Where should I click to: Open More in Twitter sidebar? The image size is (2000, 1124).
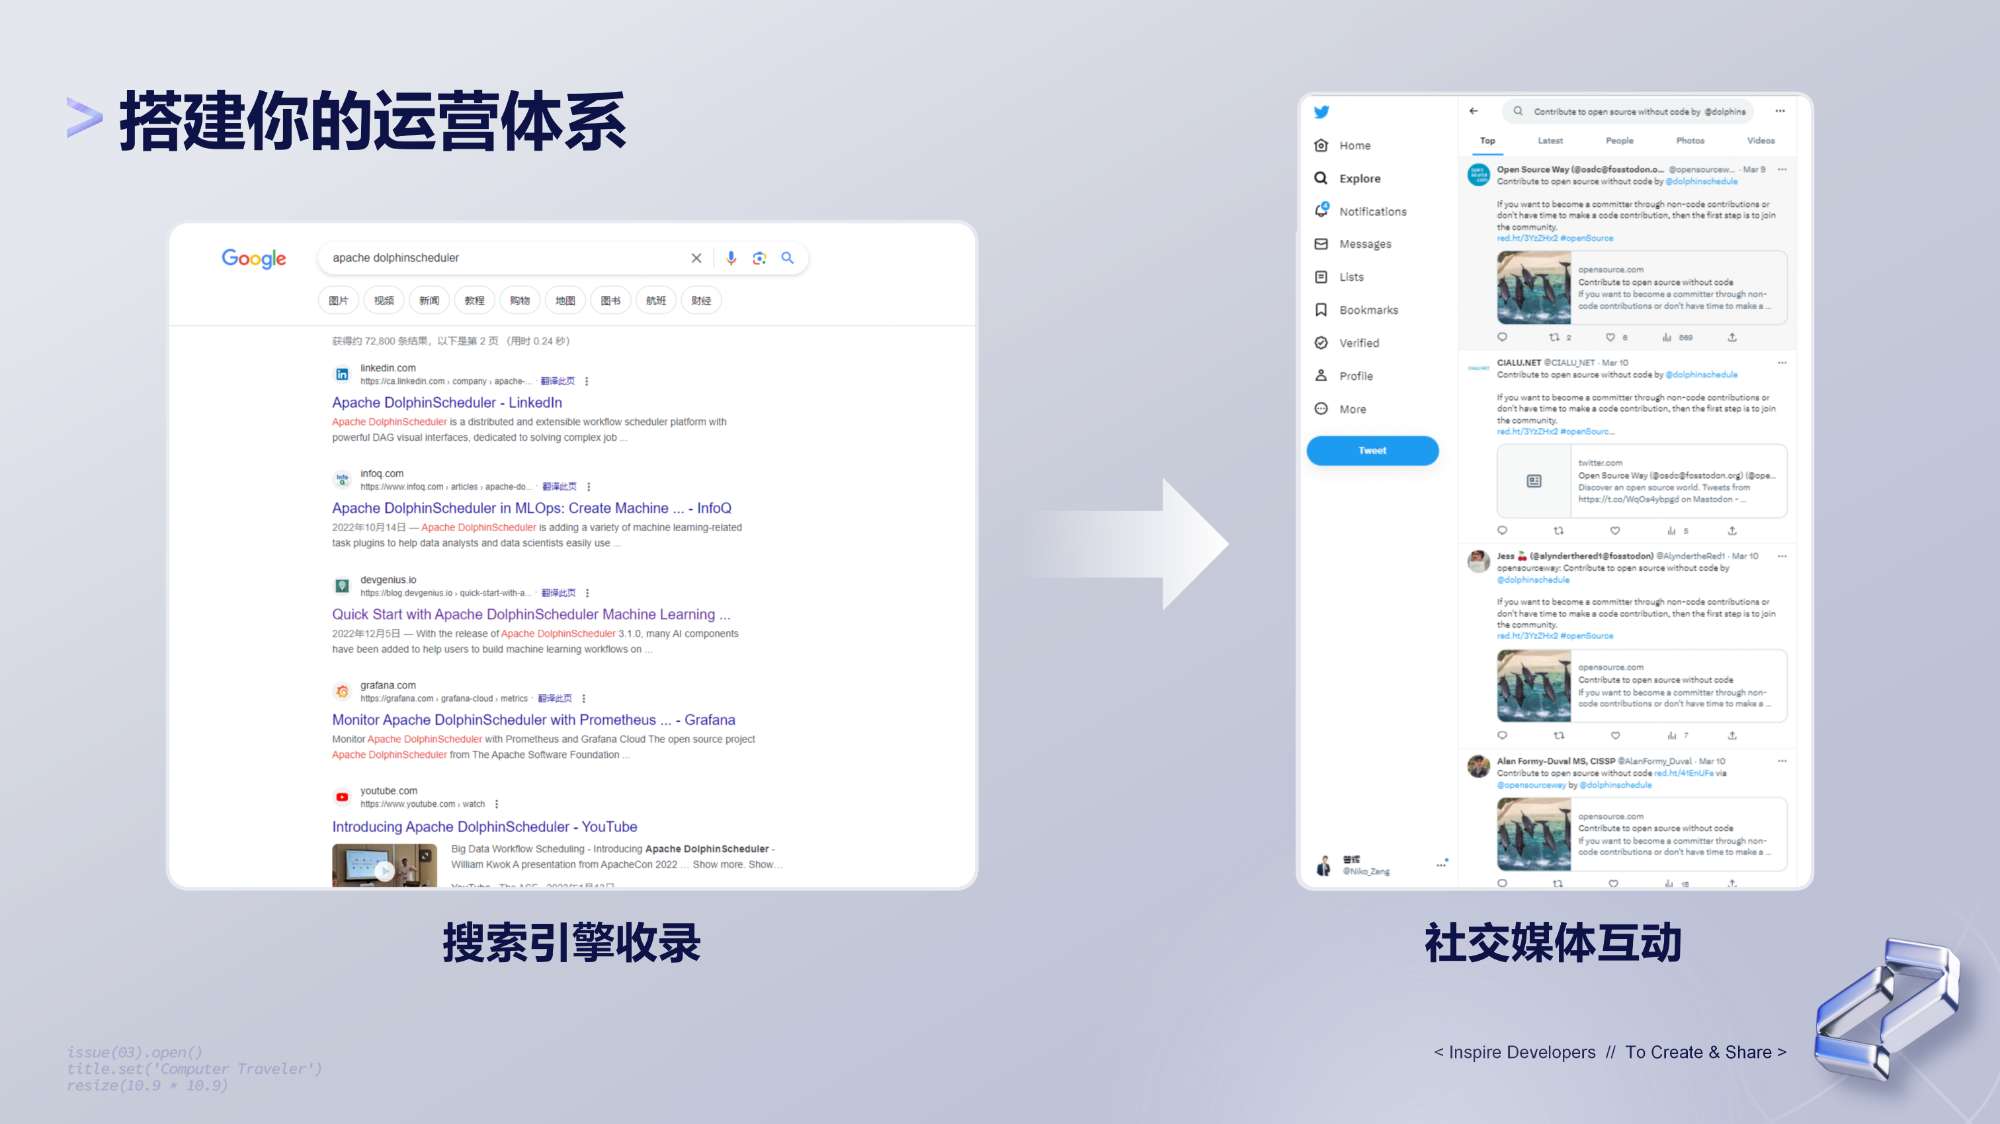click(x=1340, y=409)
